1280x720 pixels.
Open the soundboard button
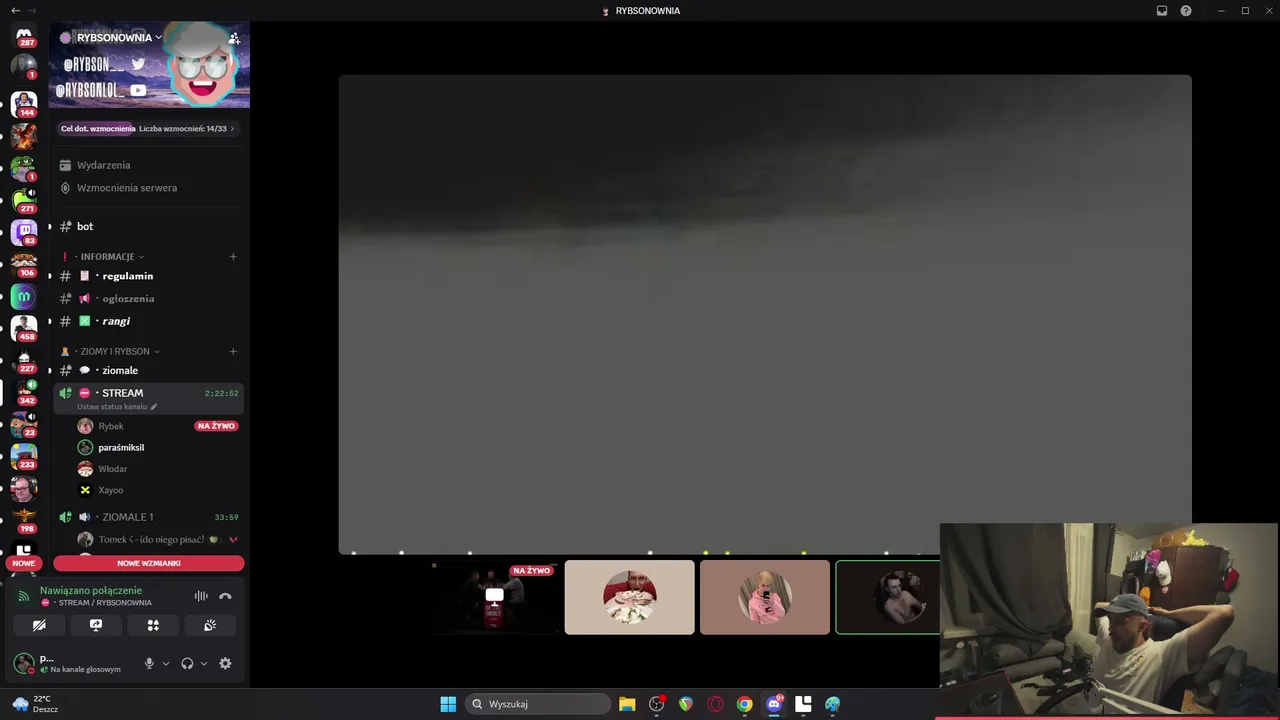210,625
